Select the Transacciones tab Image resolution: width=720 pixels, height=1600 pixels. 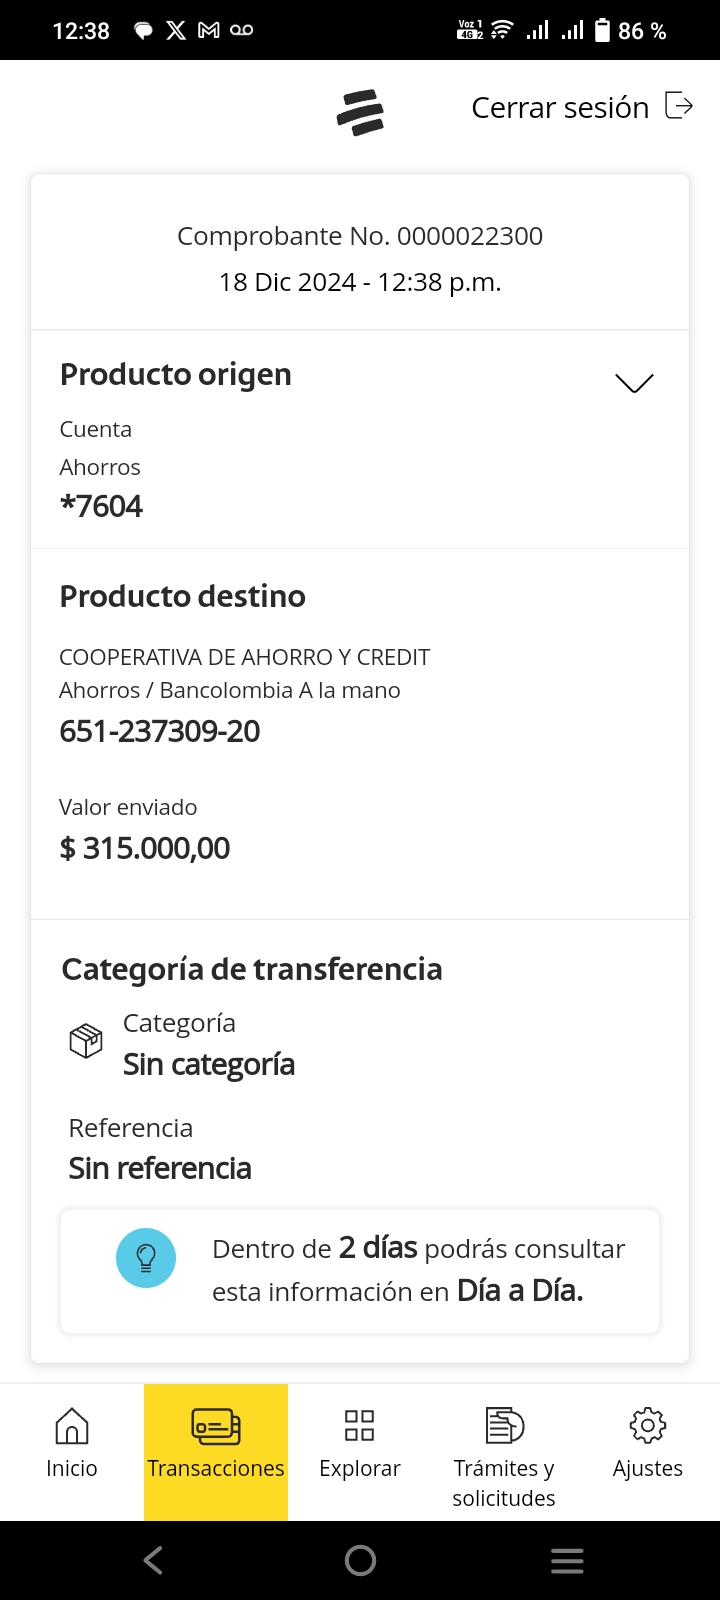coord(216,1443)
